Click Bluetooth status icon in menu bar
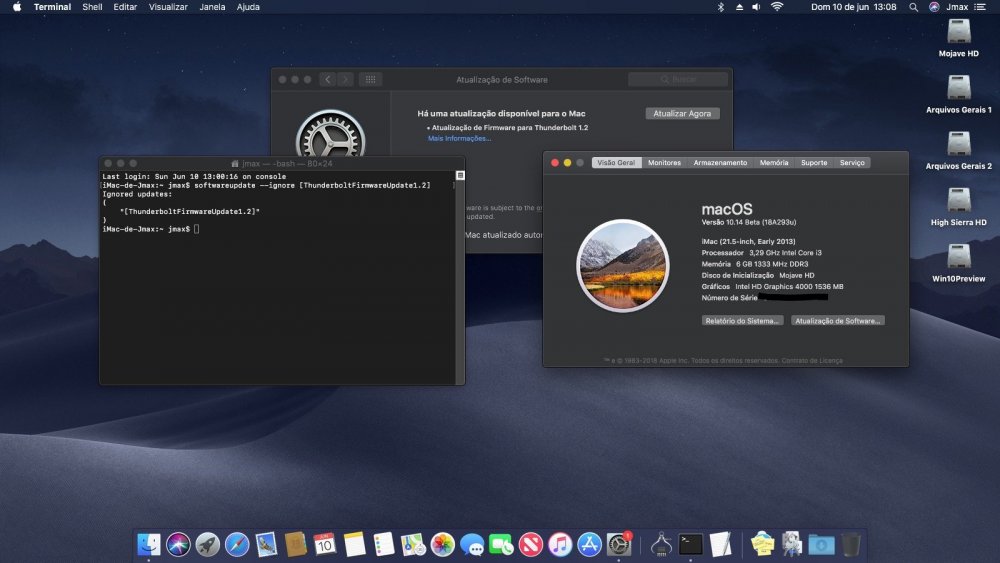The width and height of the screenshot is (1000, 563). (721, 7)
